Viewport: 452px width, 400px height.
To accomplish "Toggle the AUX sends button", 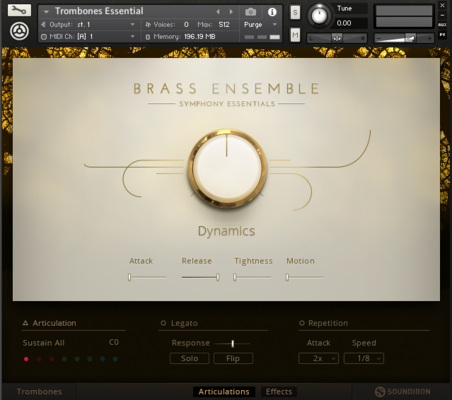I will pyautogui.click(x=442, y=25).
